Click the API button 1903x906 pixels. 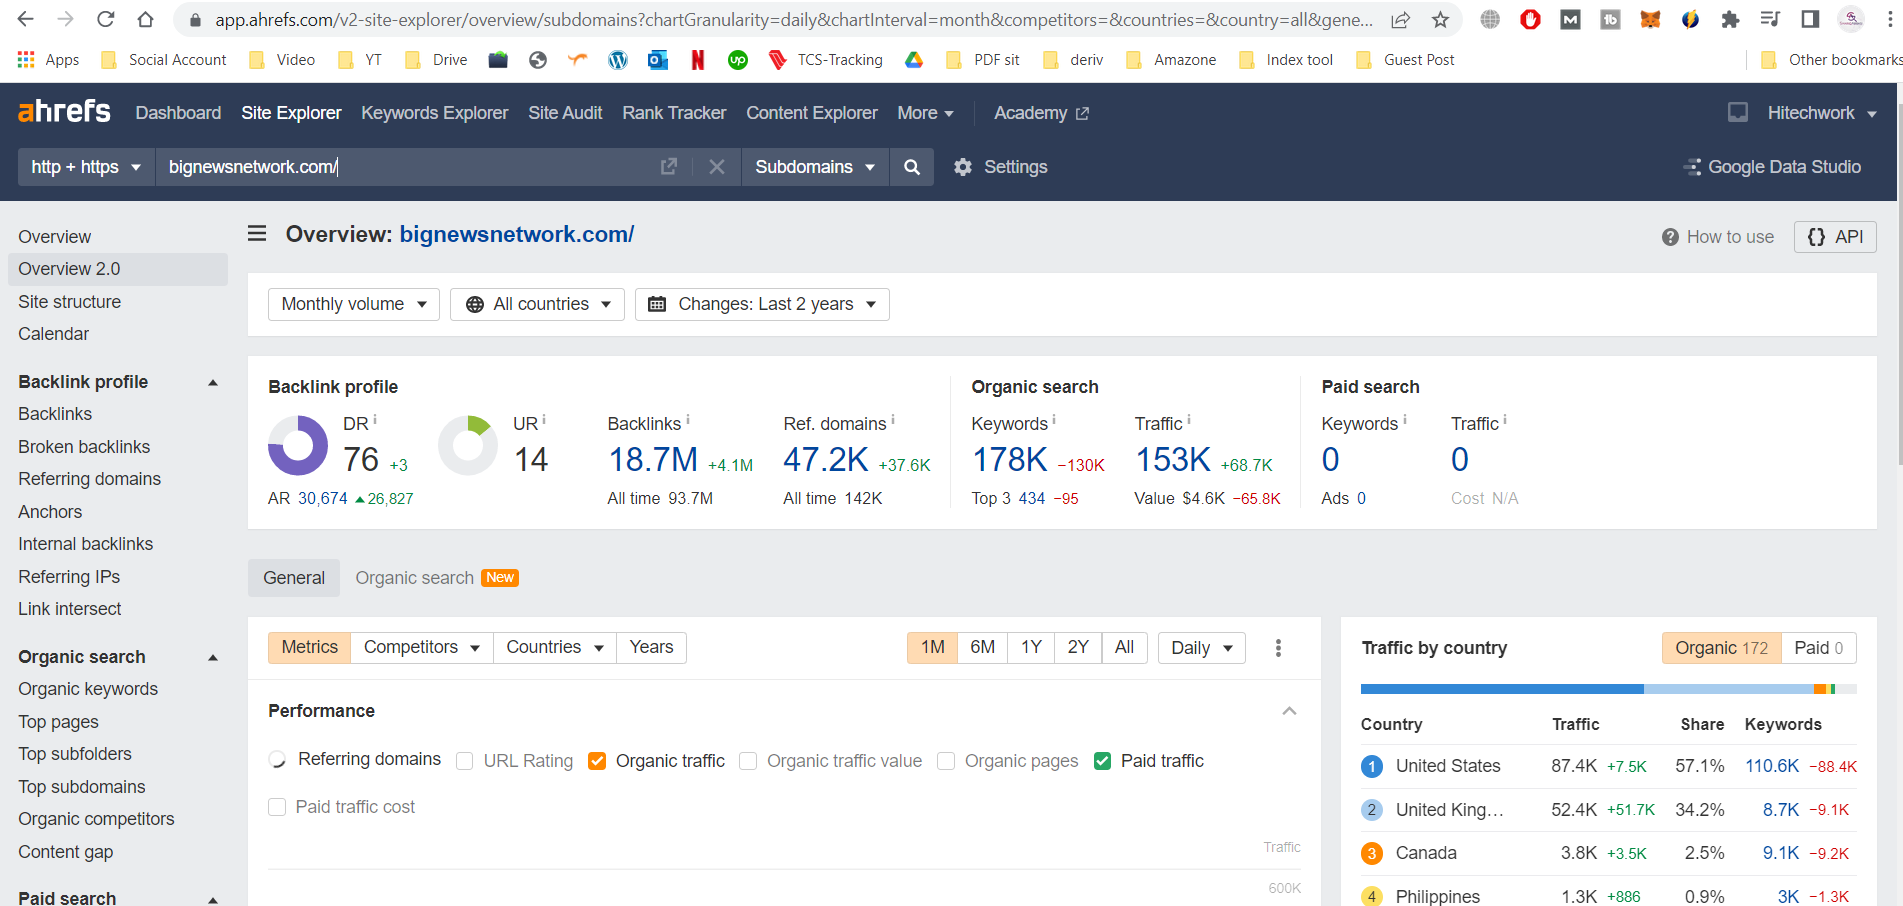point(1835,237)
